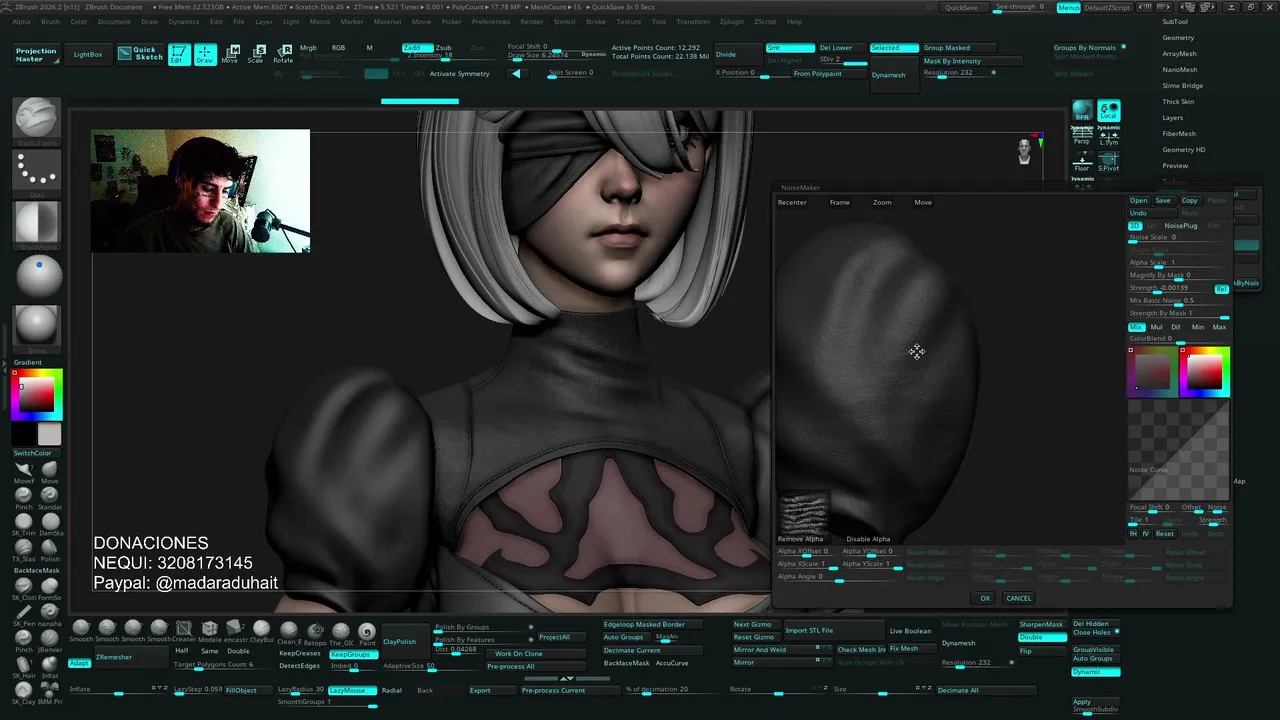1280x720 pixels.
Task: Expand Slime Bridge subpalette
Action: click(1183, 86)
